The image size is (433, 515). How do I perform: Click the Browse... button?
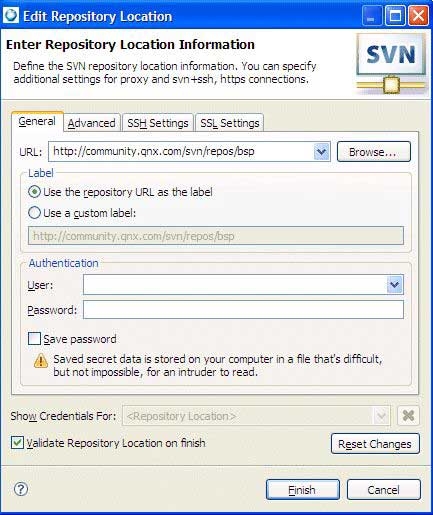pos(374,152)
